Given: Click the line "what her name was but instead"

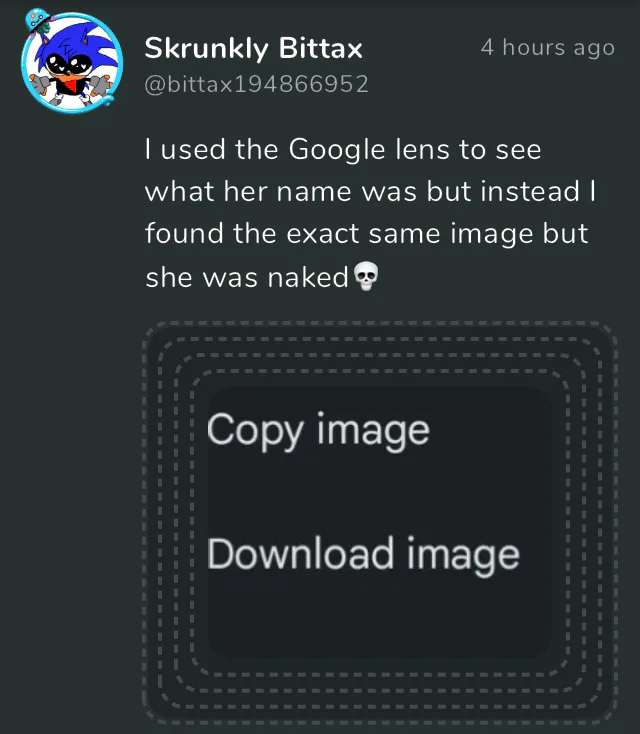Looking at the screenshot, I should tap(370, 192).
